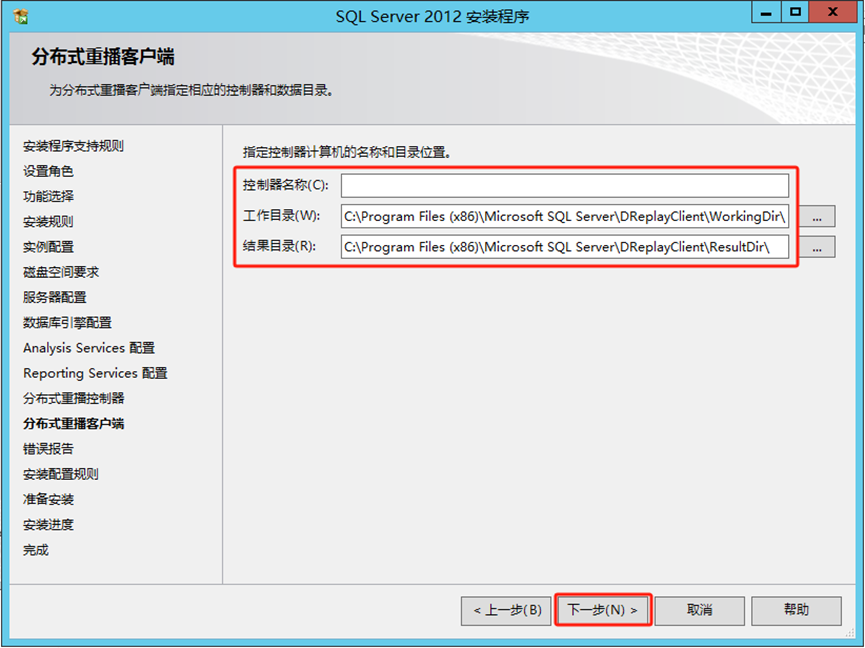Go back with 上一步(B) button

coord(506,610)
